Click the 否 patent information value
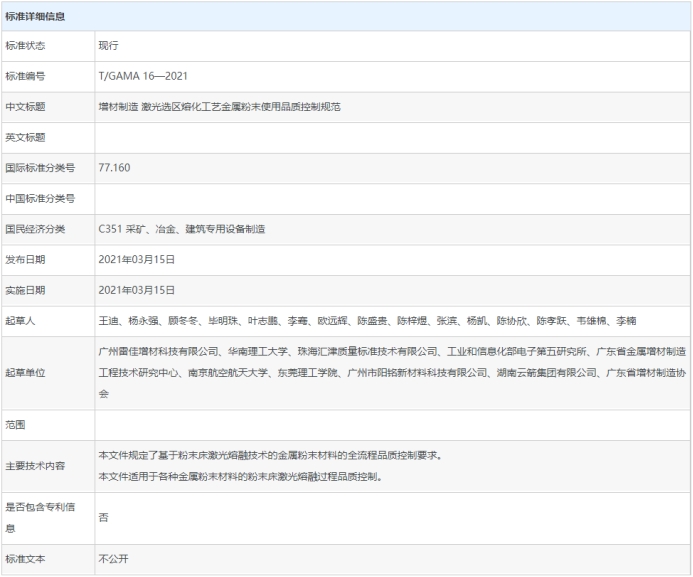This screenshot has width=693, height=577. coord(103,518)
